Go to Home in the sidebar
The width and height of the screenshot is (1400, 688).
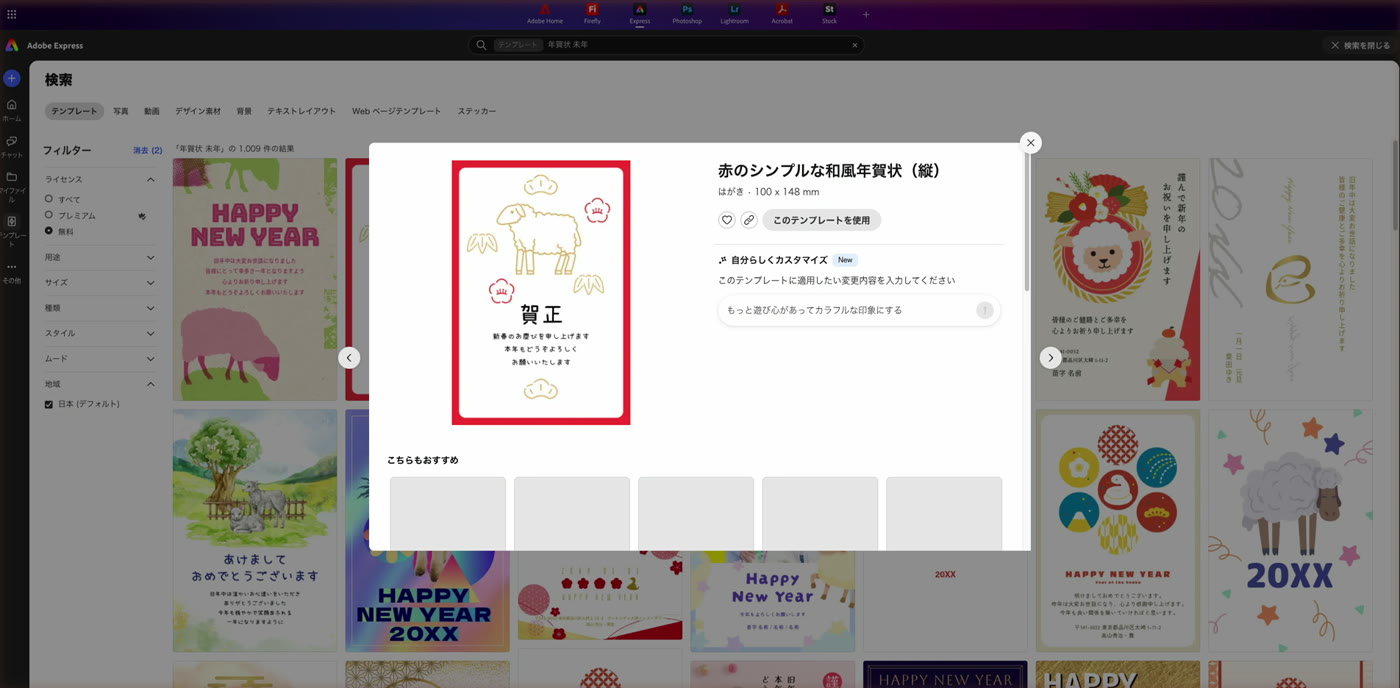click(x=12, y=110)
